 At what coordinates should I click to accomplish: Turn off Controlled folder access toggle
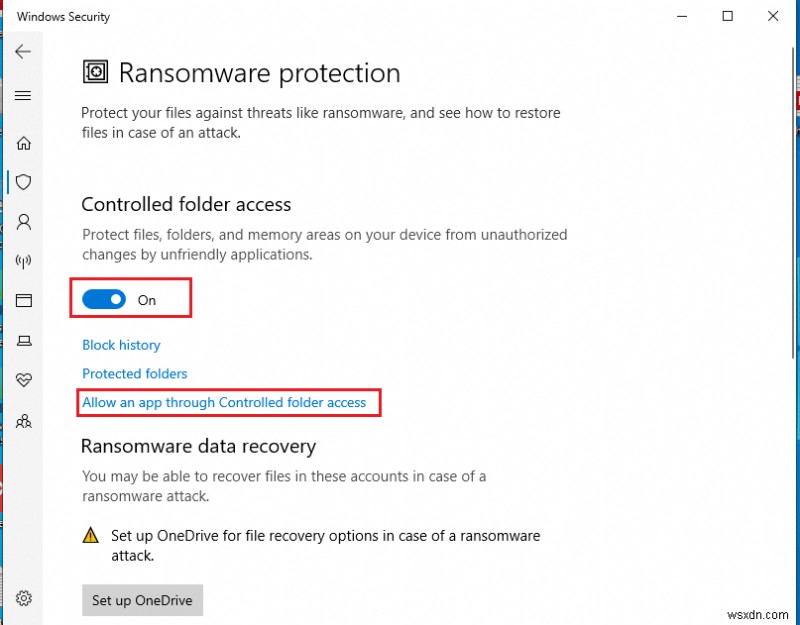(104, 299)
